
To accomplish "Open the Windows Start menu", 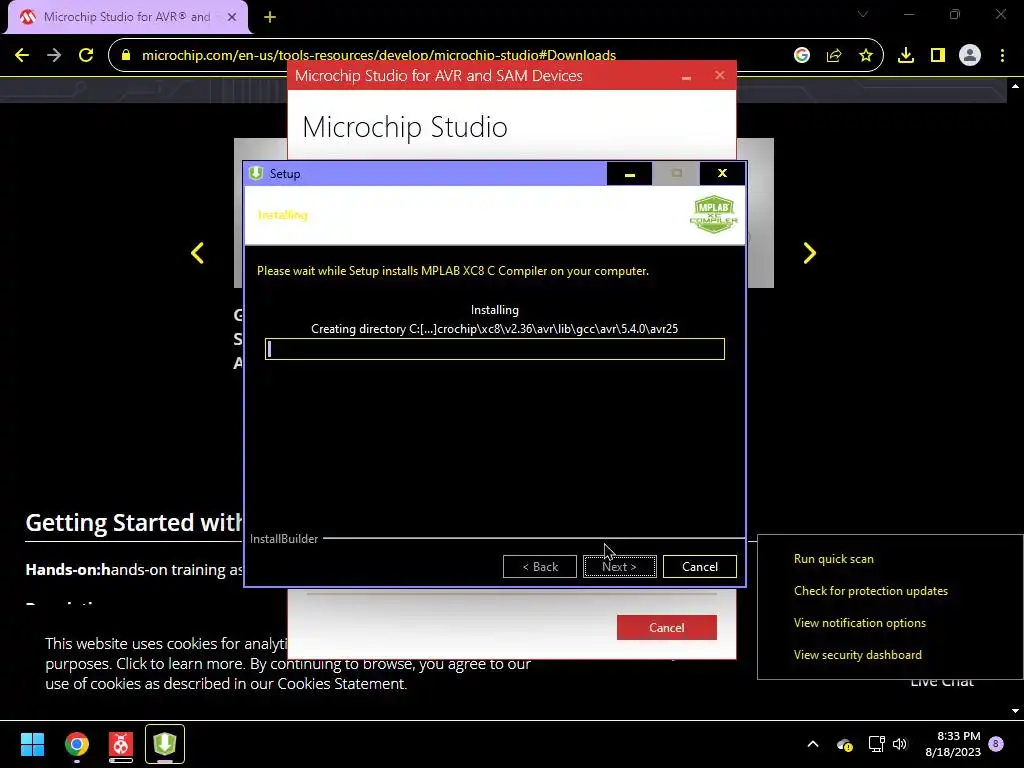I will (33, 744).
